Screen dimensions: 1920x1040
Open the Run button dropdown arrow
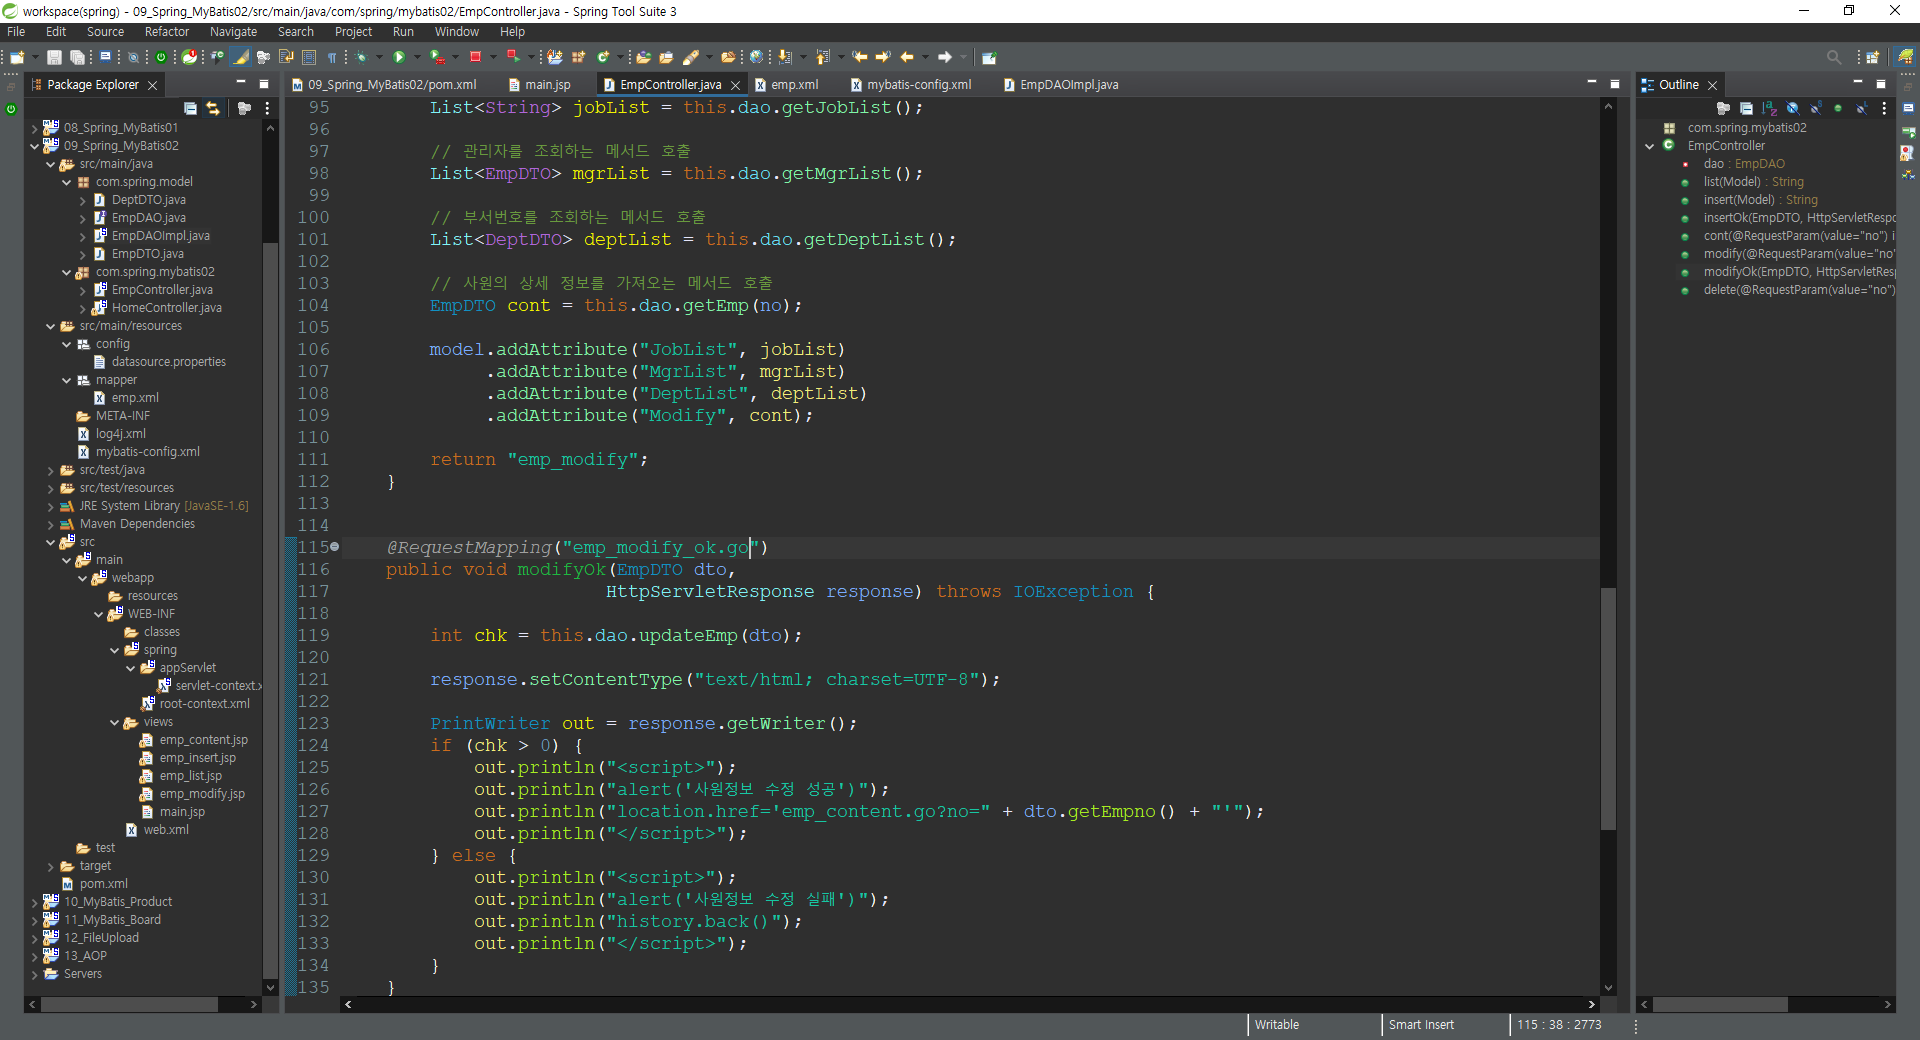pos(417,57)
